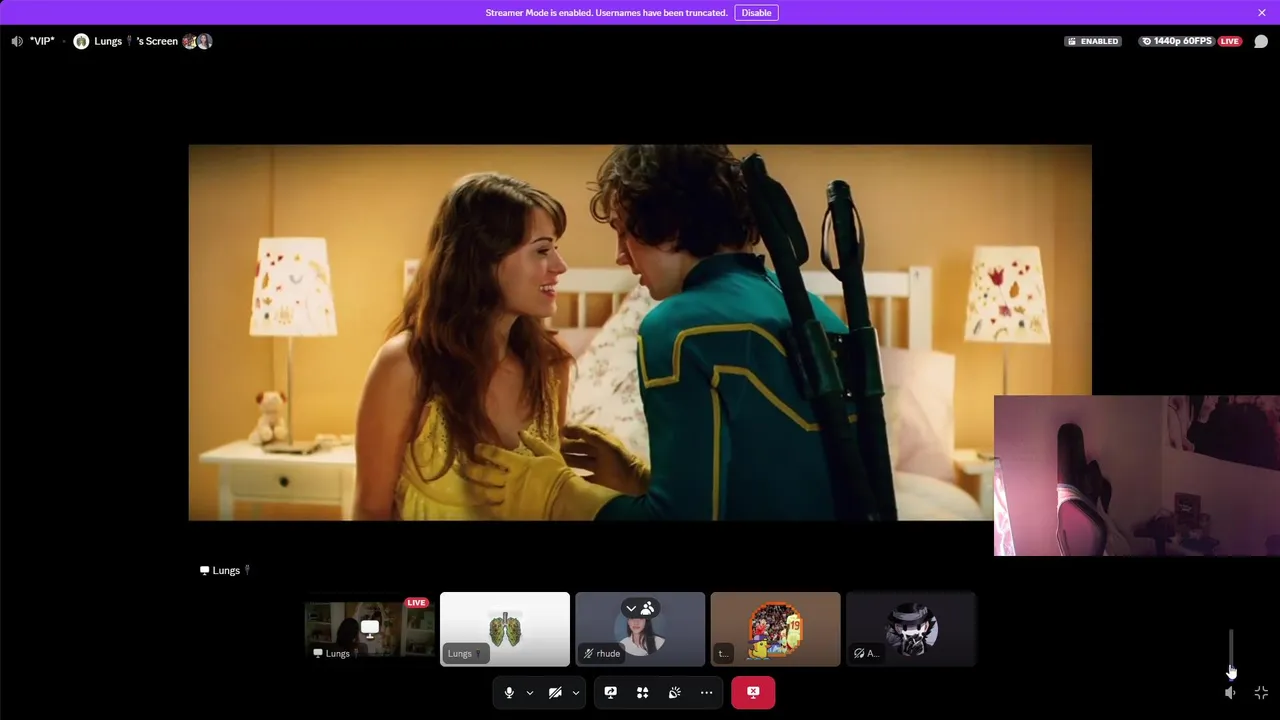Open the voice channel chat
The height and width of the screenshot is (720, 1280).
1261,41
